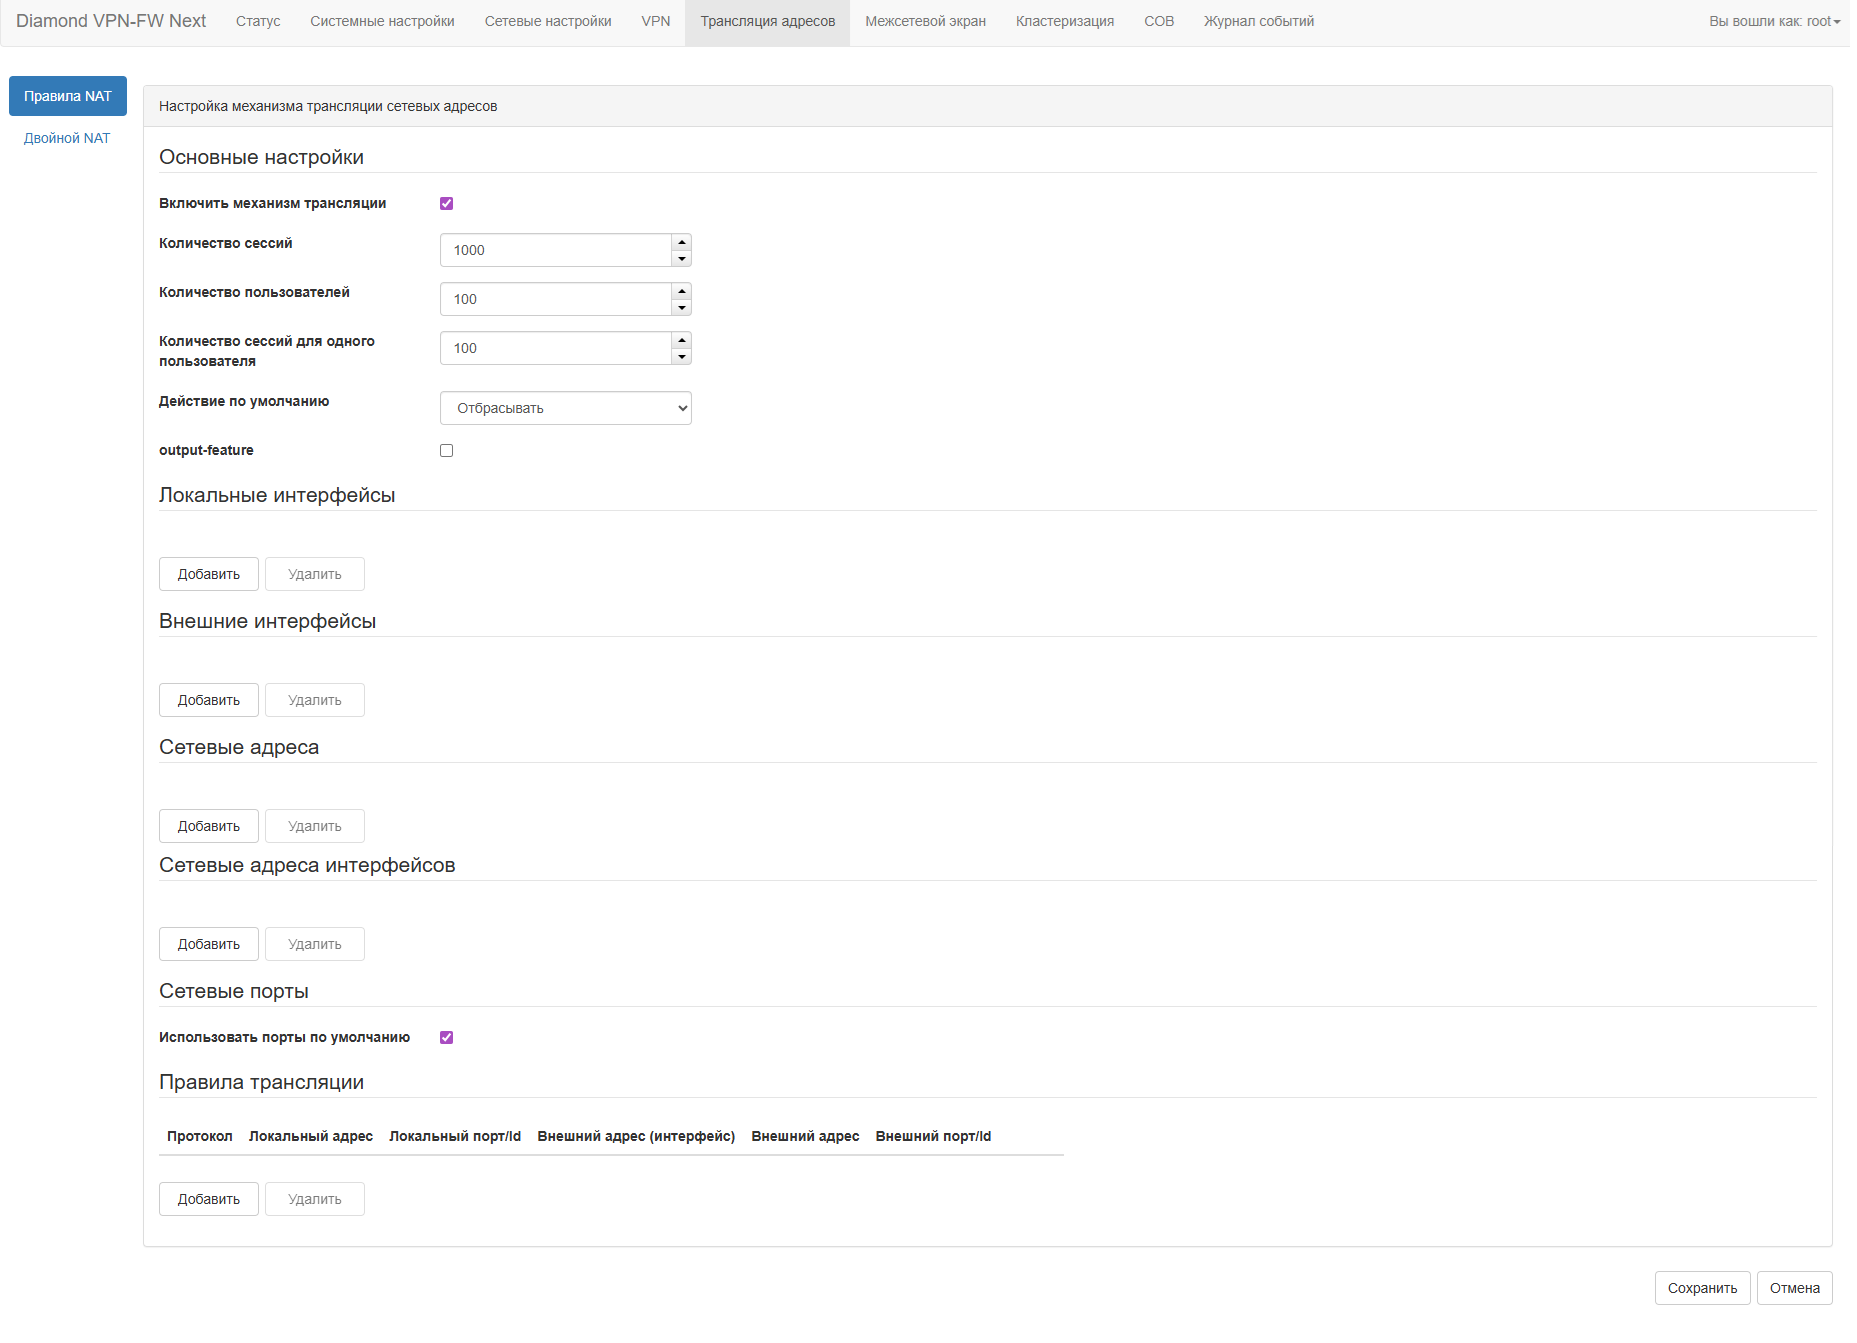Image resolution: width=1857 pixels, height=1343 pixels.
Task: Decrement Количество пользователей using down arrow
Action: [681, 308]
